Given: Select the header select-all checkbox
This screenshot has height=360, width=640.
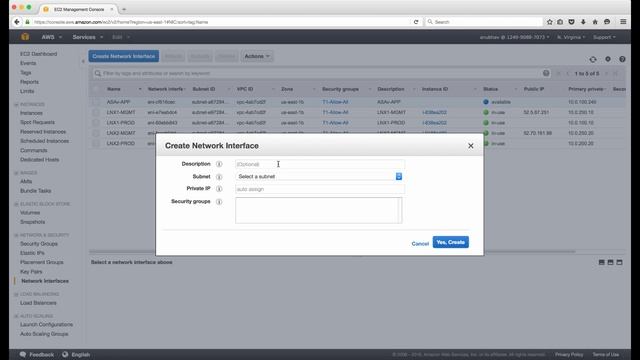Looking at the screenshot, I should point(96,89).
